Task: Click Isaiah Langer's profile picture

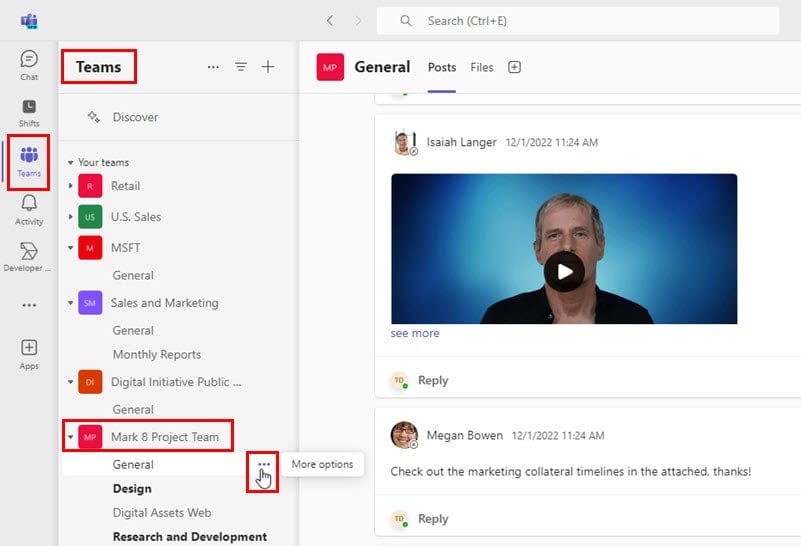Action: (404, 143)
